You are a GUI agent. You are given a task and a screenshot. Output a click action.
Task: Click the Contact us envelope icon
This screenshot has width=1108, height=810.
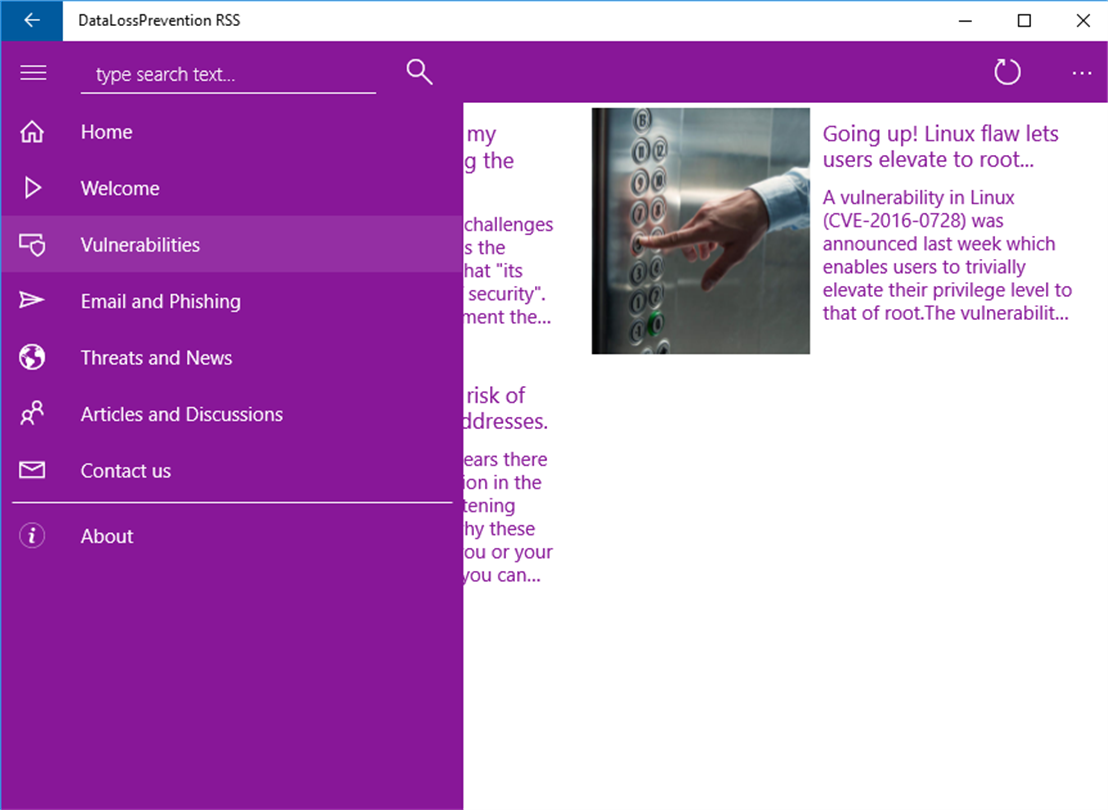coord(32,470)
